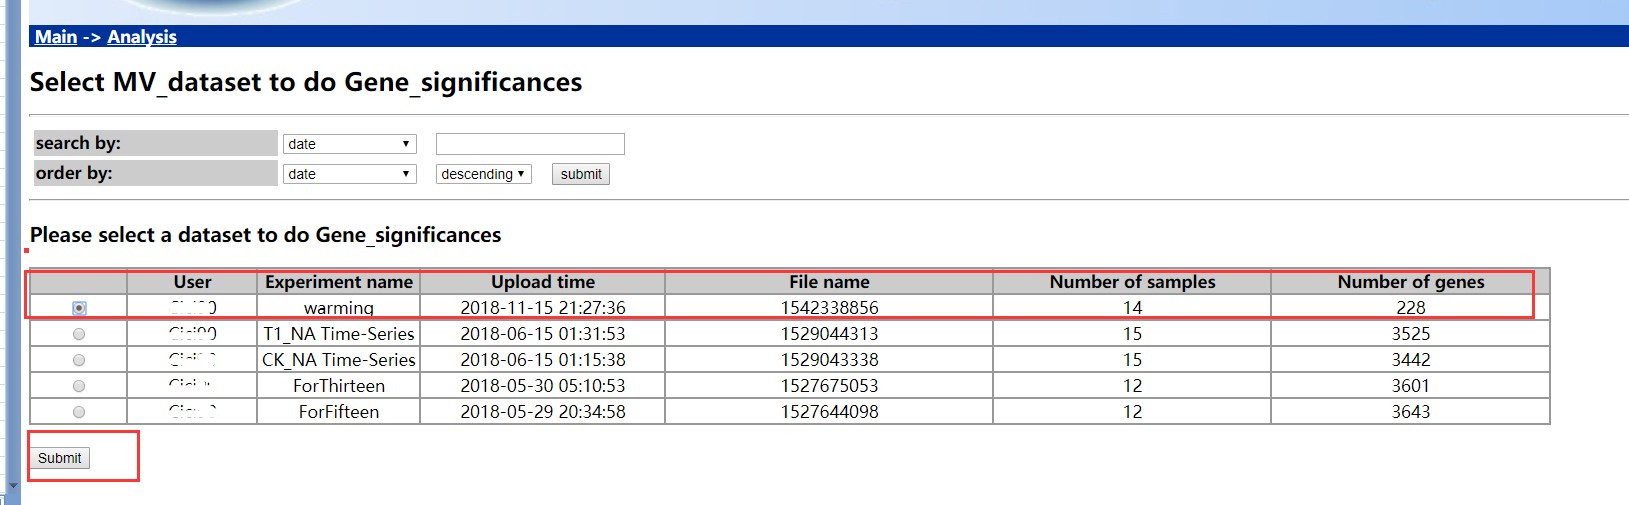Choose the CK_NA Time-Series radio button
The image size is (1629, 505).
tap(79, 360)
